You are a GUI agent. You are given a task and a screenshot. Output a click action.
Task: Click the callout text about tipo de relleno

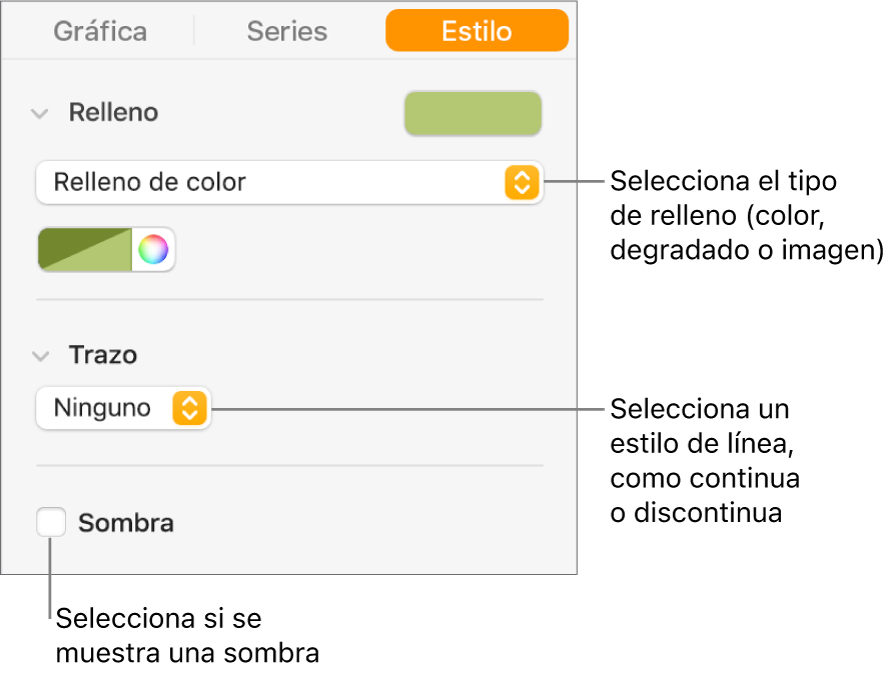745,215
